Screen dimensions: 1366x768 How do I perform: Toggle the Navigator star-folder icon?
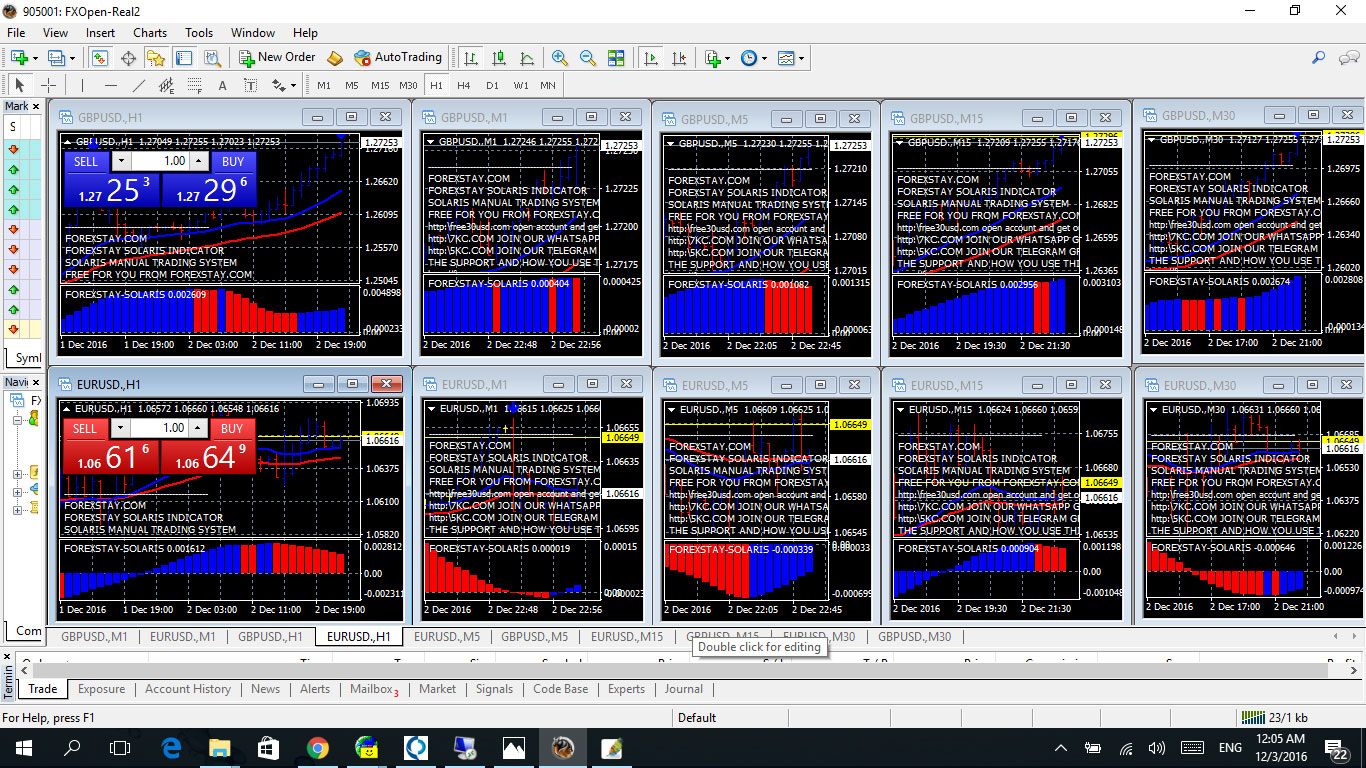(156, 58)
